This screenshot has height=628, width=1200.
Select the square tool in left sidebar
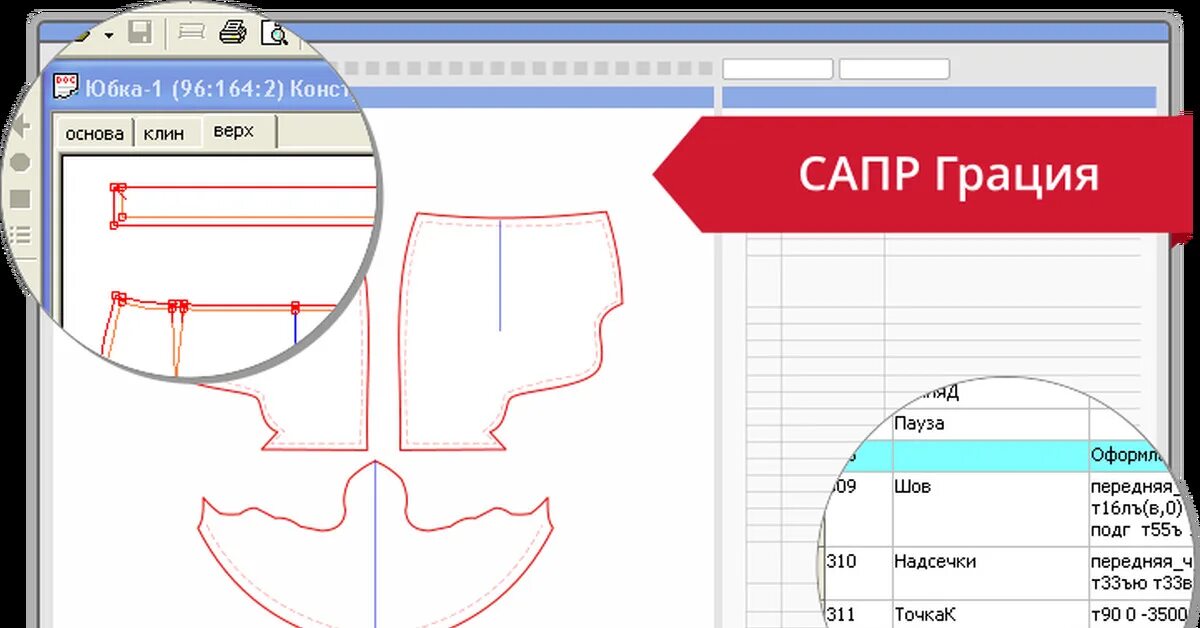coord(20,199)
